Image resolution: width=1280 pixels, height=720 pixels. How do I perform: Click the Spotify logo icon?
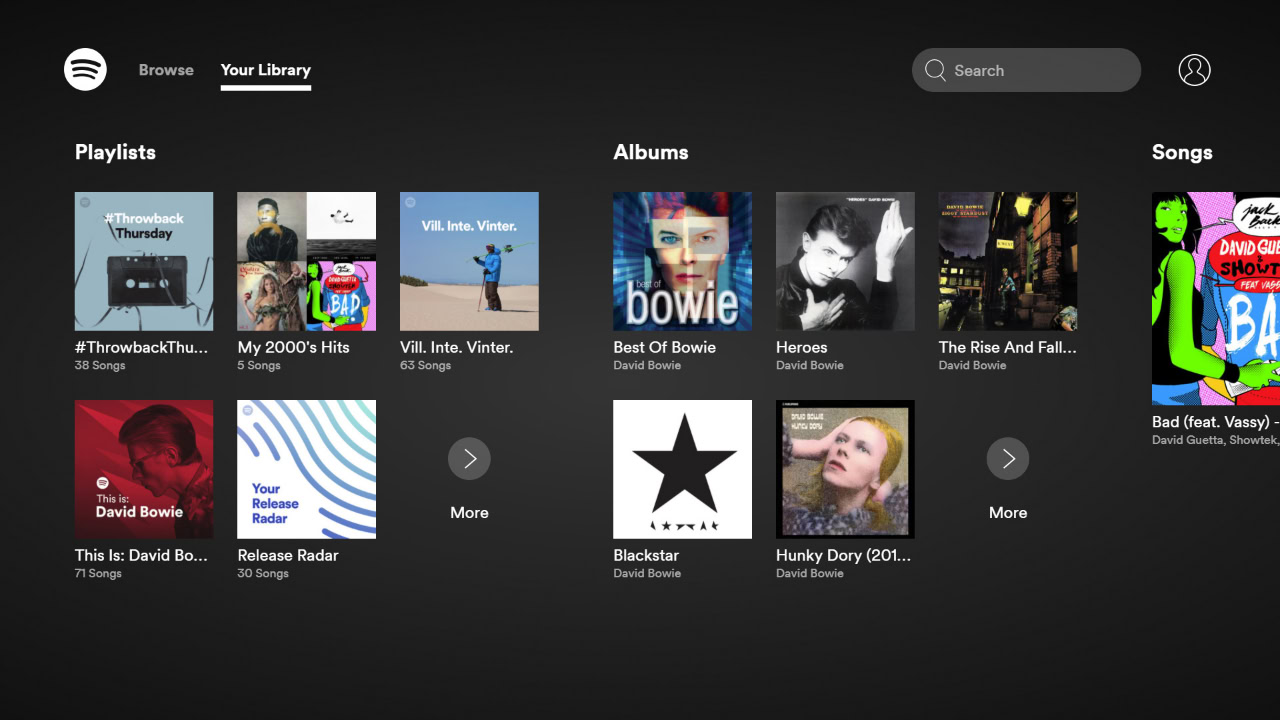tap(85, 70)
